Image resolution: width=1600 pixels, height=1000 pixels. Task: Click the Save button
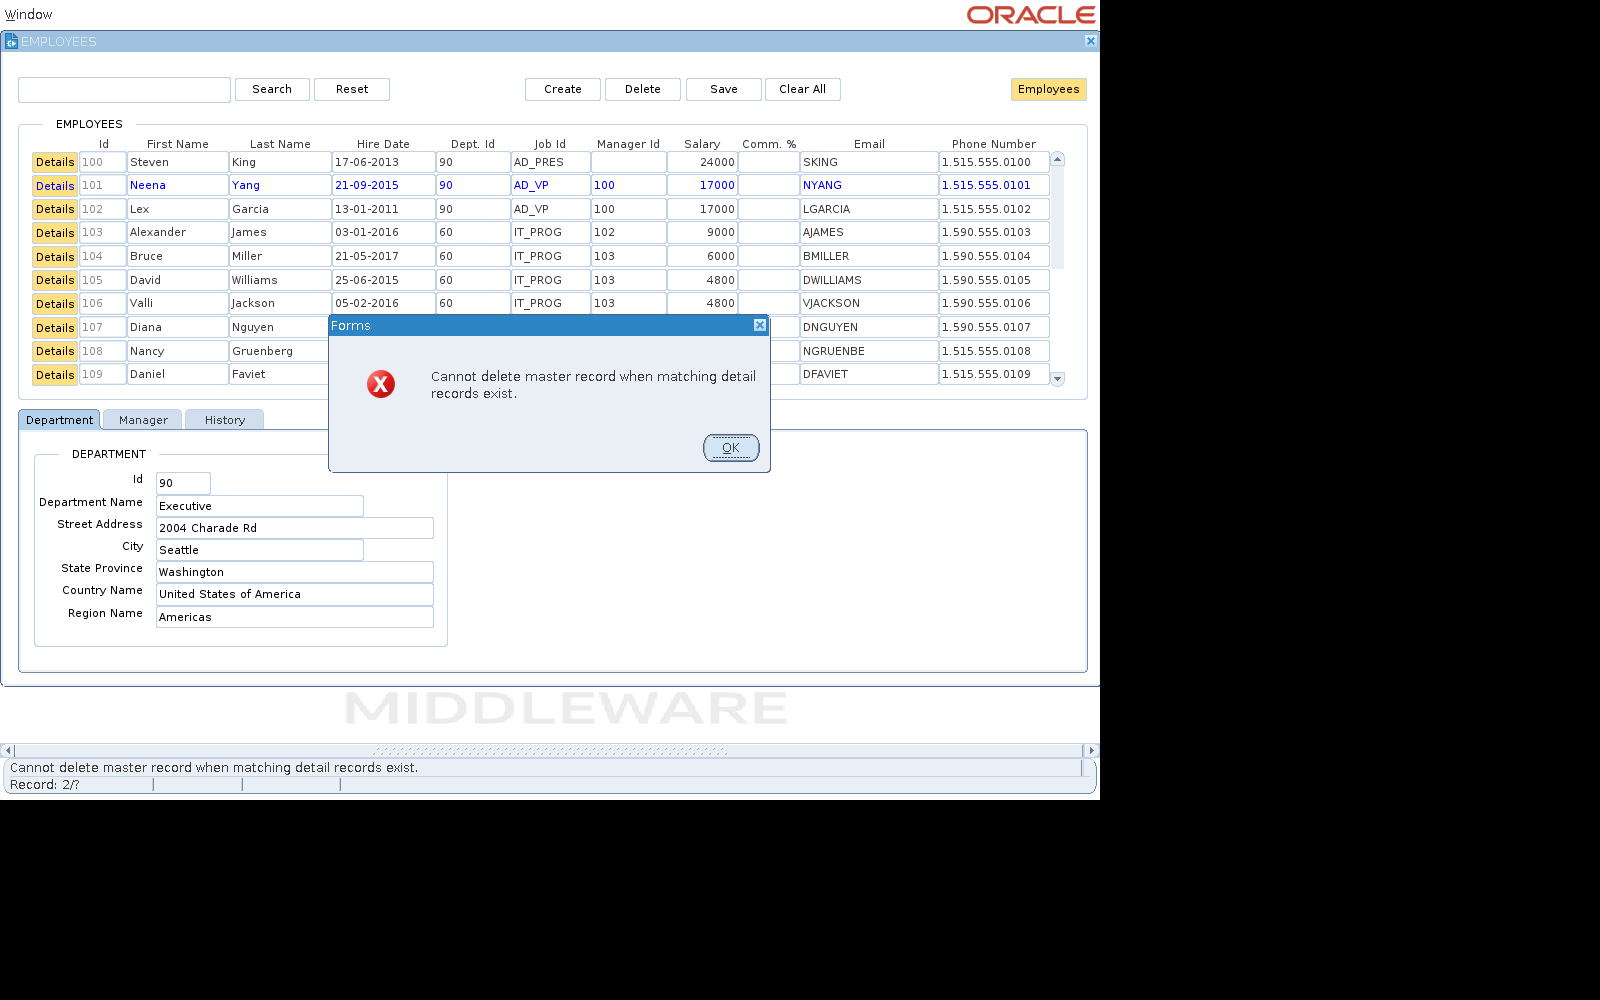click(724, 89)
